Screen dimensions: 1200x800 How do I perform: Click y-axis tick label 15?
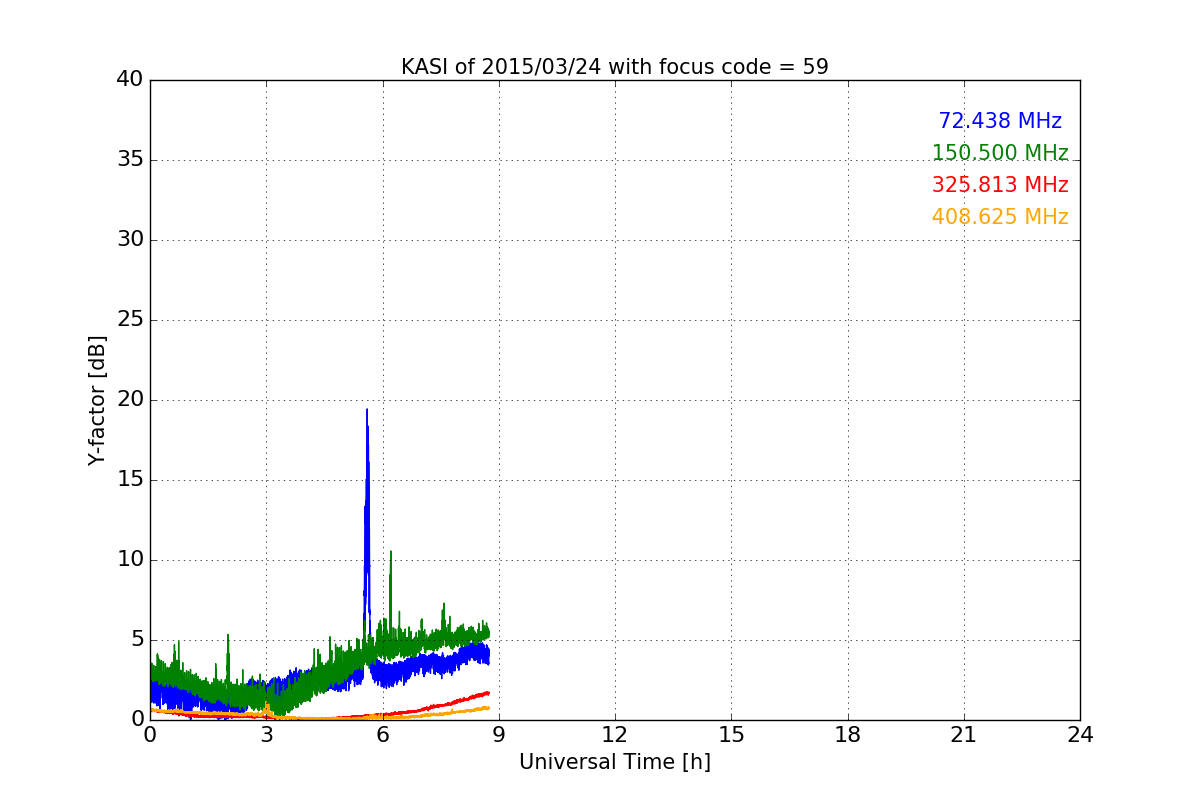[x=130, y=480]
